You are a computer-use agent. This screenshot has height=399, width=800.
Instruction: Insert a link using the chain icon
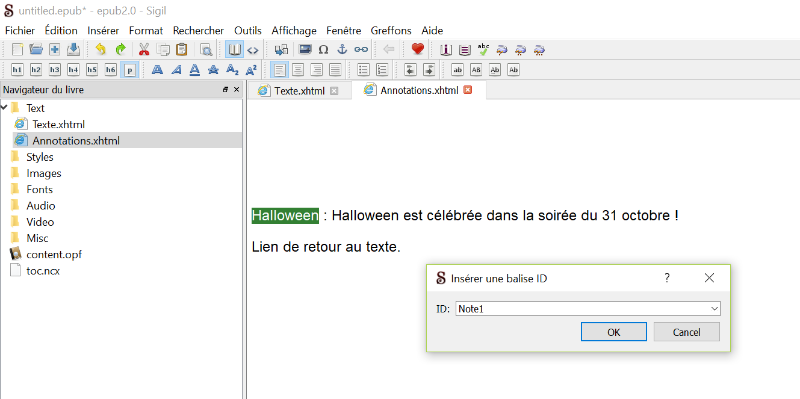click(361, 49)
